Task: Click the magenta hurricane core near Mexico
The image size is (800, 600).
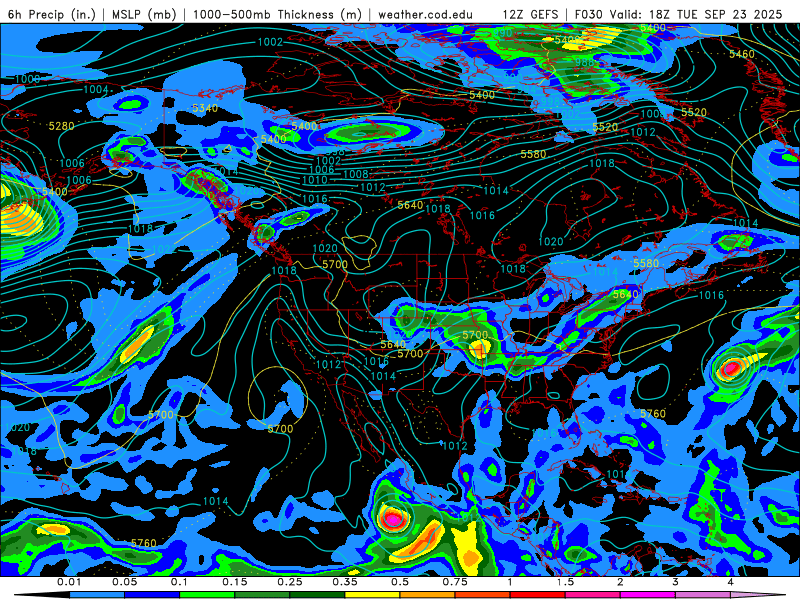Action: coord(393,518)
